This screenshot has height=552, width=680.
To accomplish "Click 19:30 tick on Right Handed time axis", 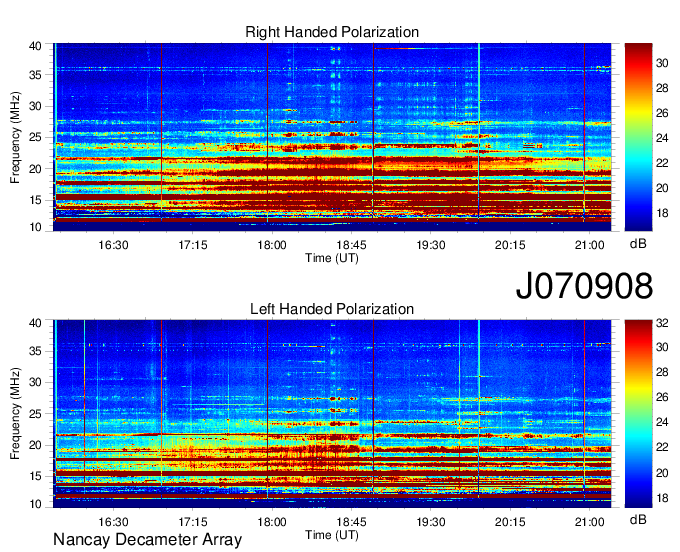I will pos(431,245).
